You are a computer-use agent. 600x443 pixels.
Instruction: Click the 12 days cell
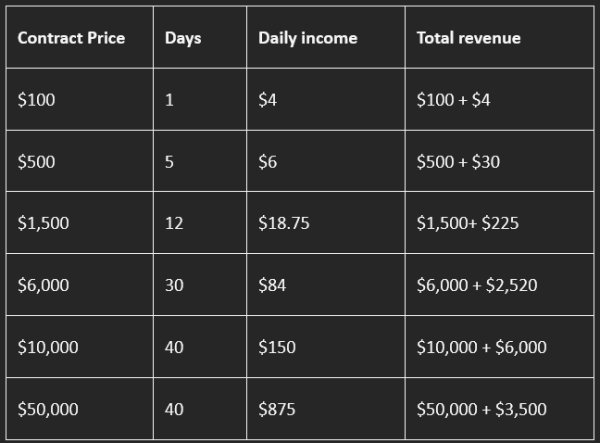tap(174, 223)
